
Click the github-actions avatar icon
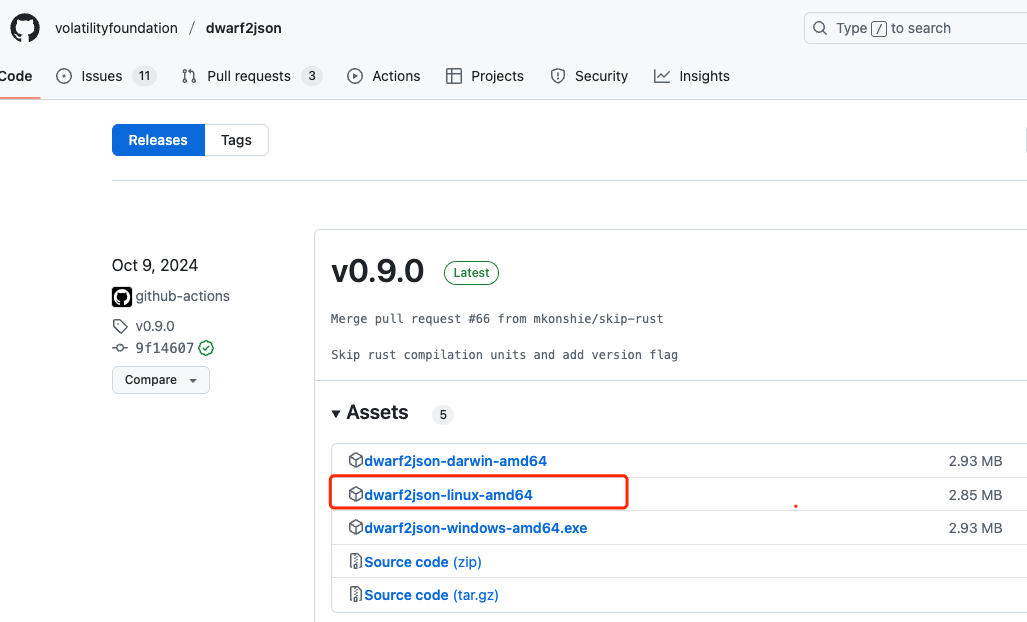121,296
